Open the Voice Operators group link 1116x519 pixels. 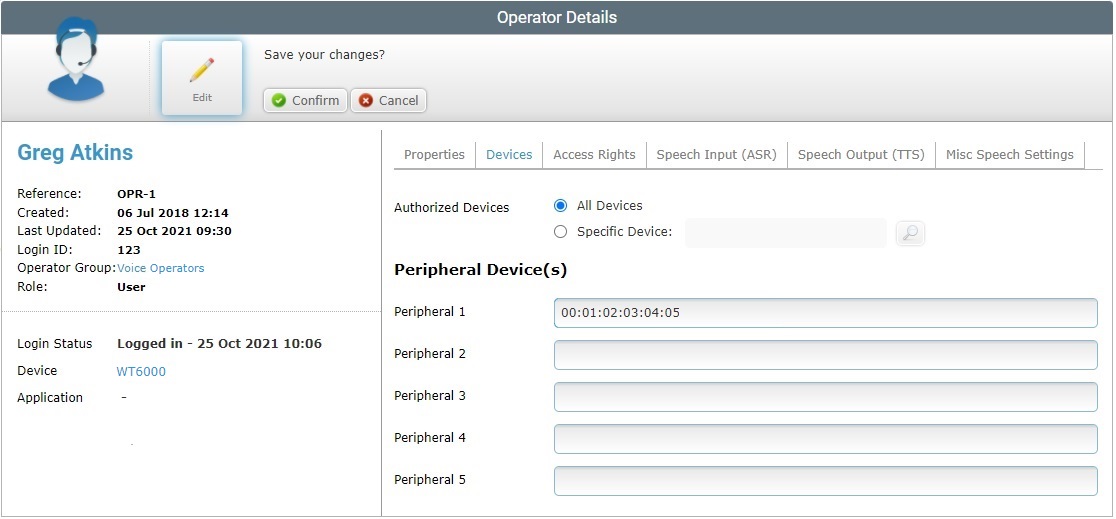pyautogui.click(x=161, y=268)
